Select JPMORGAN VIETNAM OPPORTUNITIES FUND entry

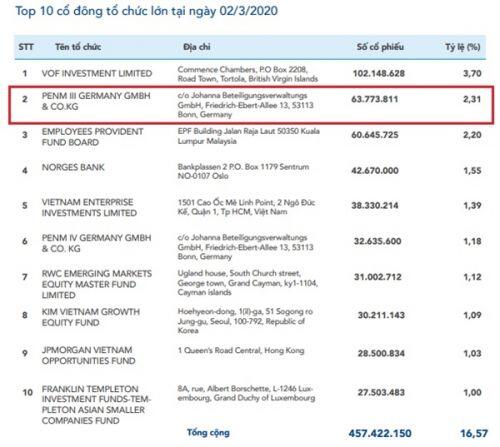click(88, 355)
